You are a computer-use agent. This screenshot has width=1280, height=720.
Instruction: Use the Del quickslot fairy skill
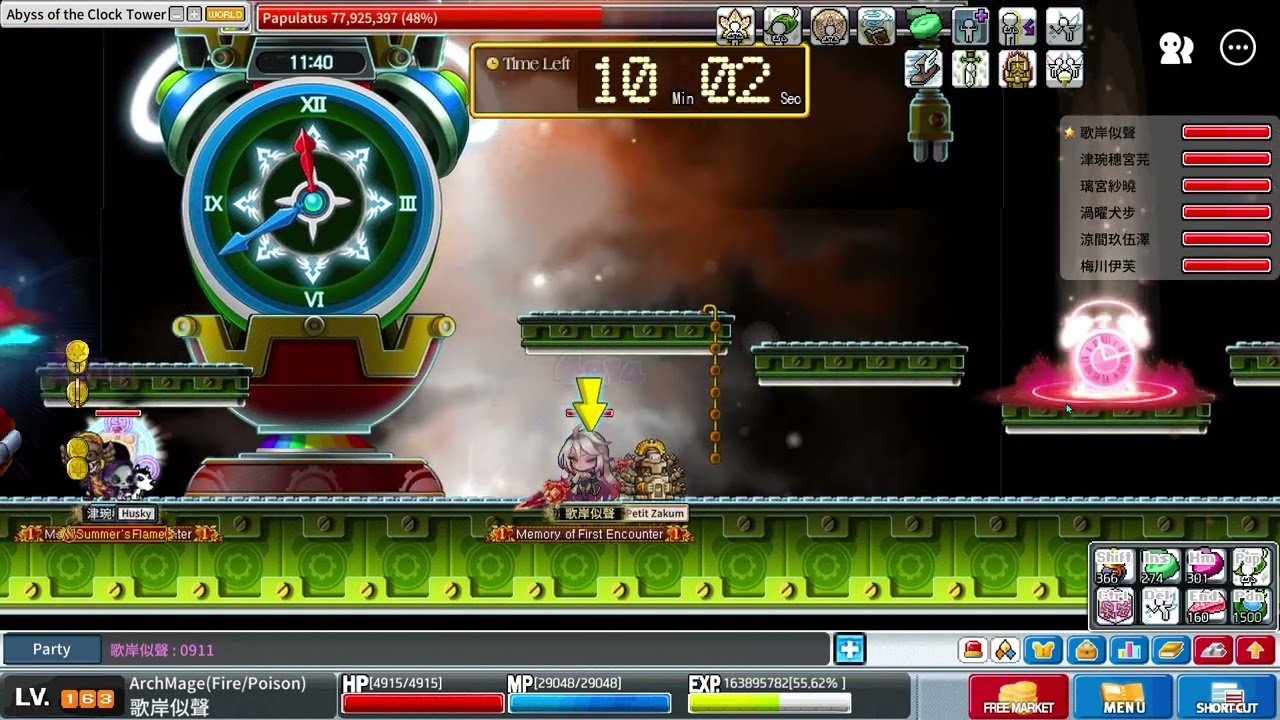[x=1160, y=606]
